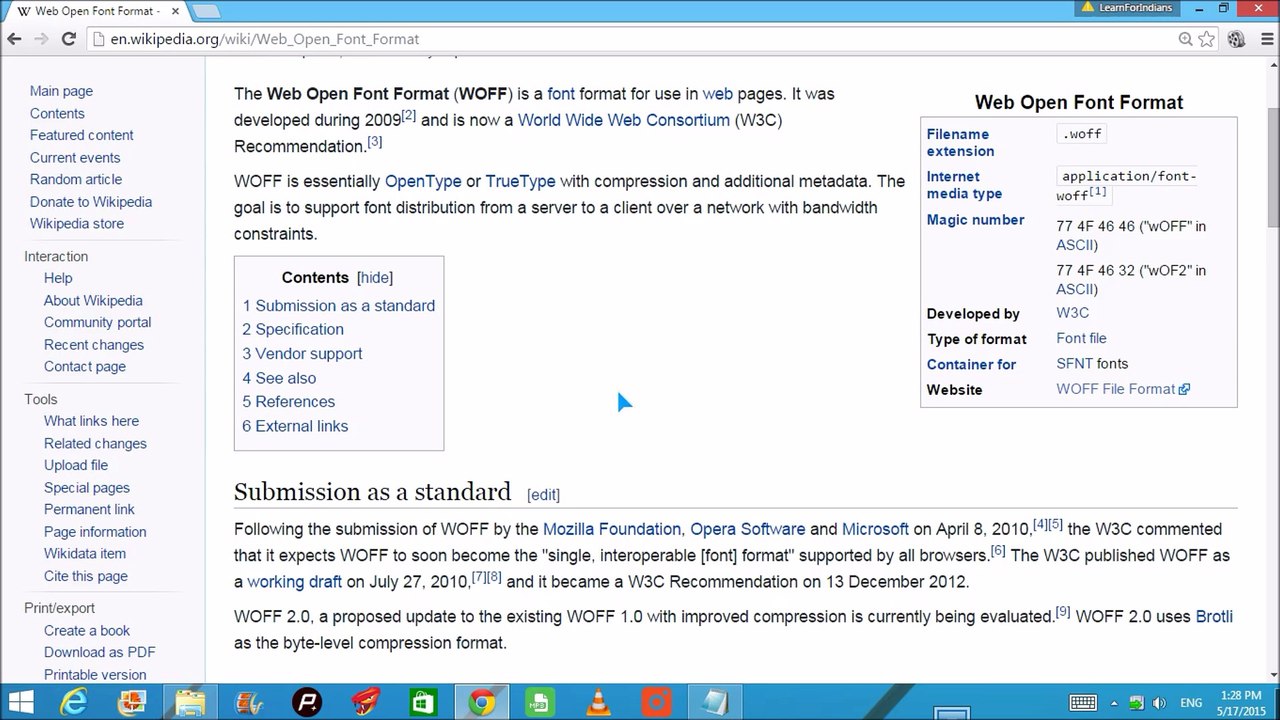Click the address bar URL field
Viewport: 1280px width, 720px height.
pyautogui.click(x=630, y=39)
